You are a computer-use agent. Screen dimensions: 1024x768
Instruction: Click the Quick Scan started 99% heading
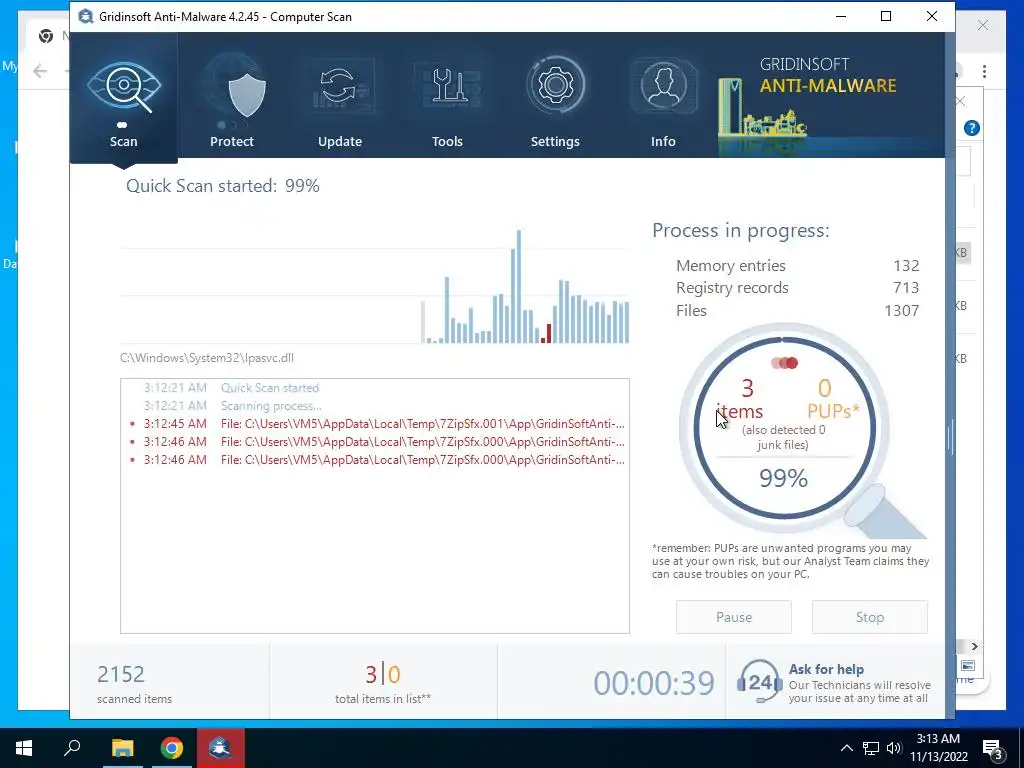point(223,186)
